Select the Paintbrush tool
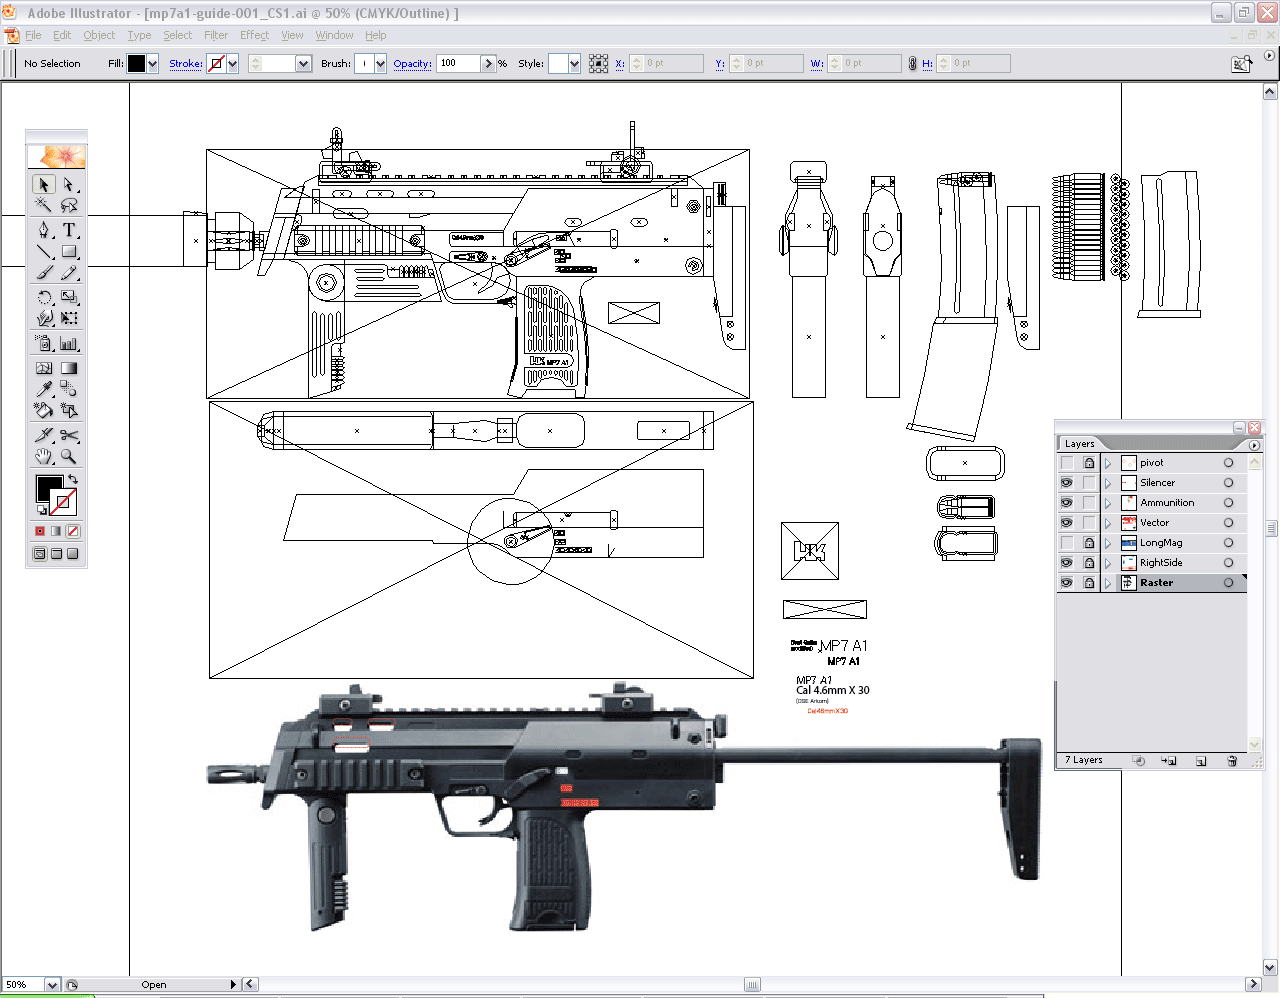Image resolution: width=1280 pixels, height=998 pixels. [x=44, y=272]
